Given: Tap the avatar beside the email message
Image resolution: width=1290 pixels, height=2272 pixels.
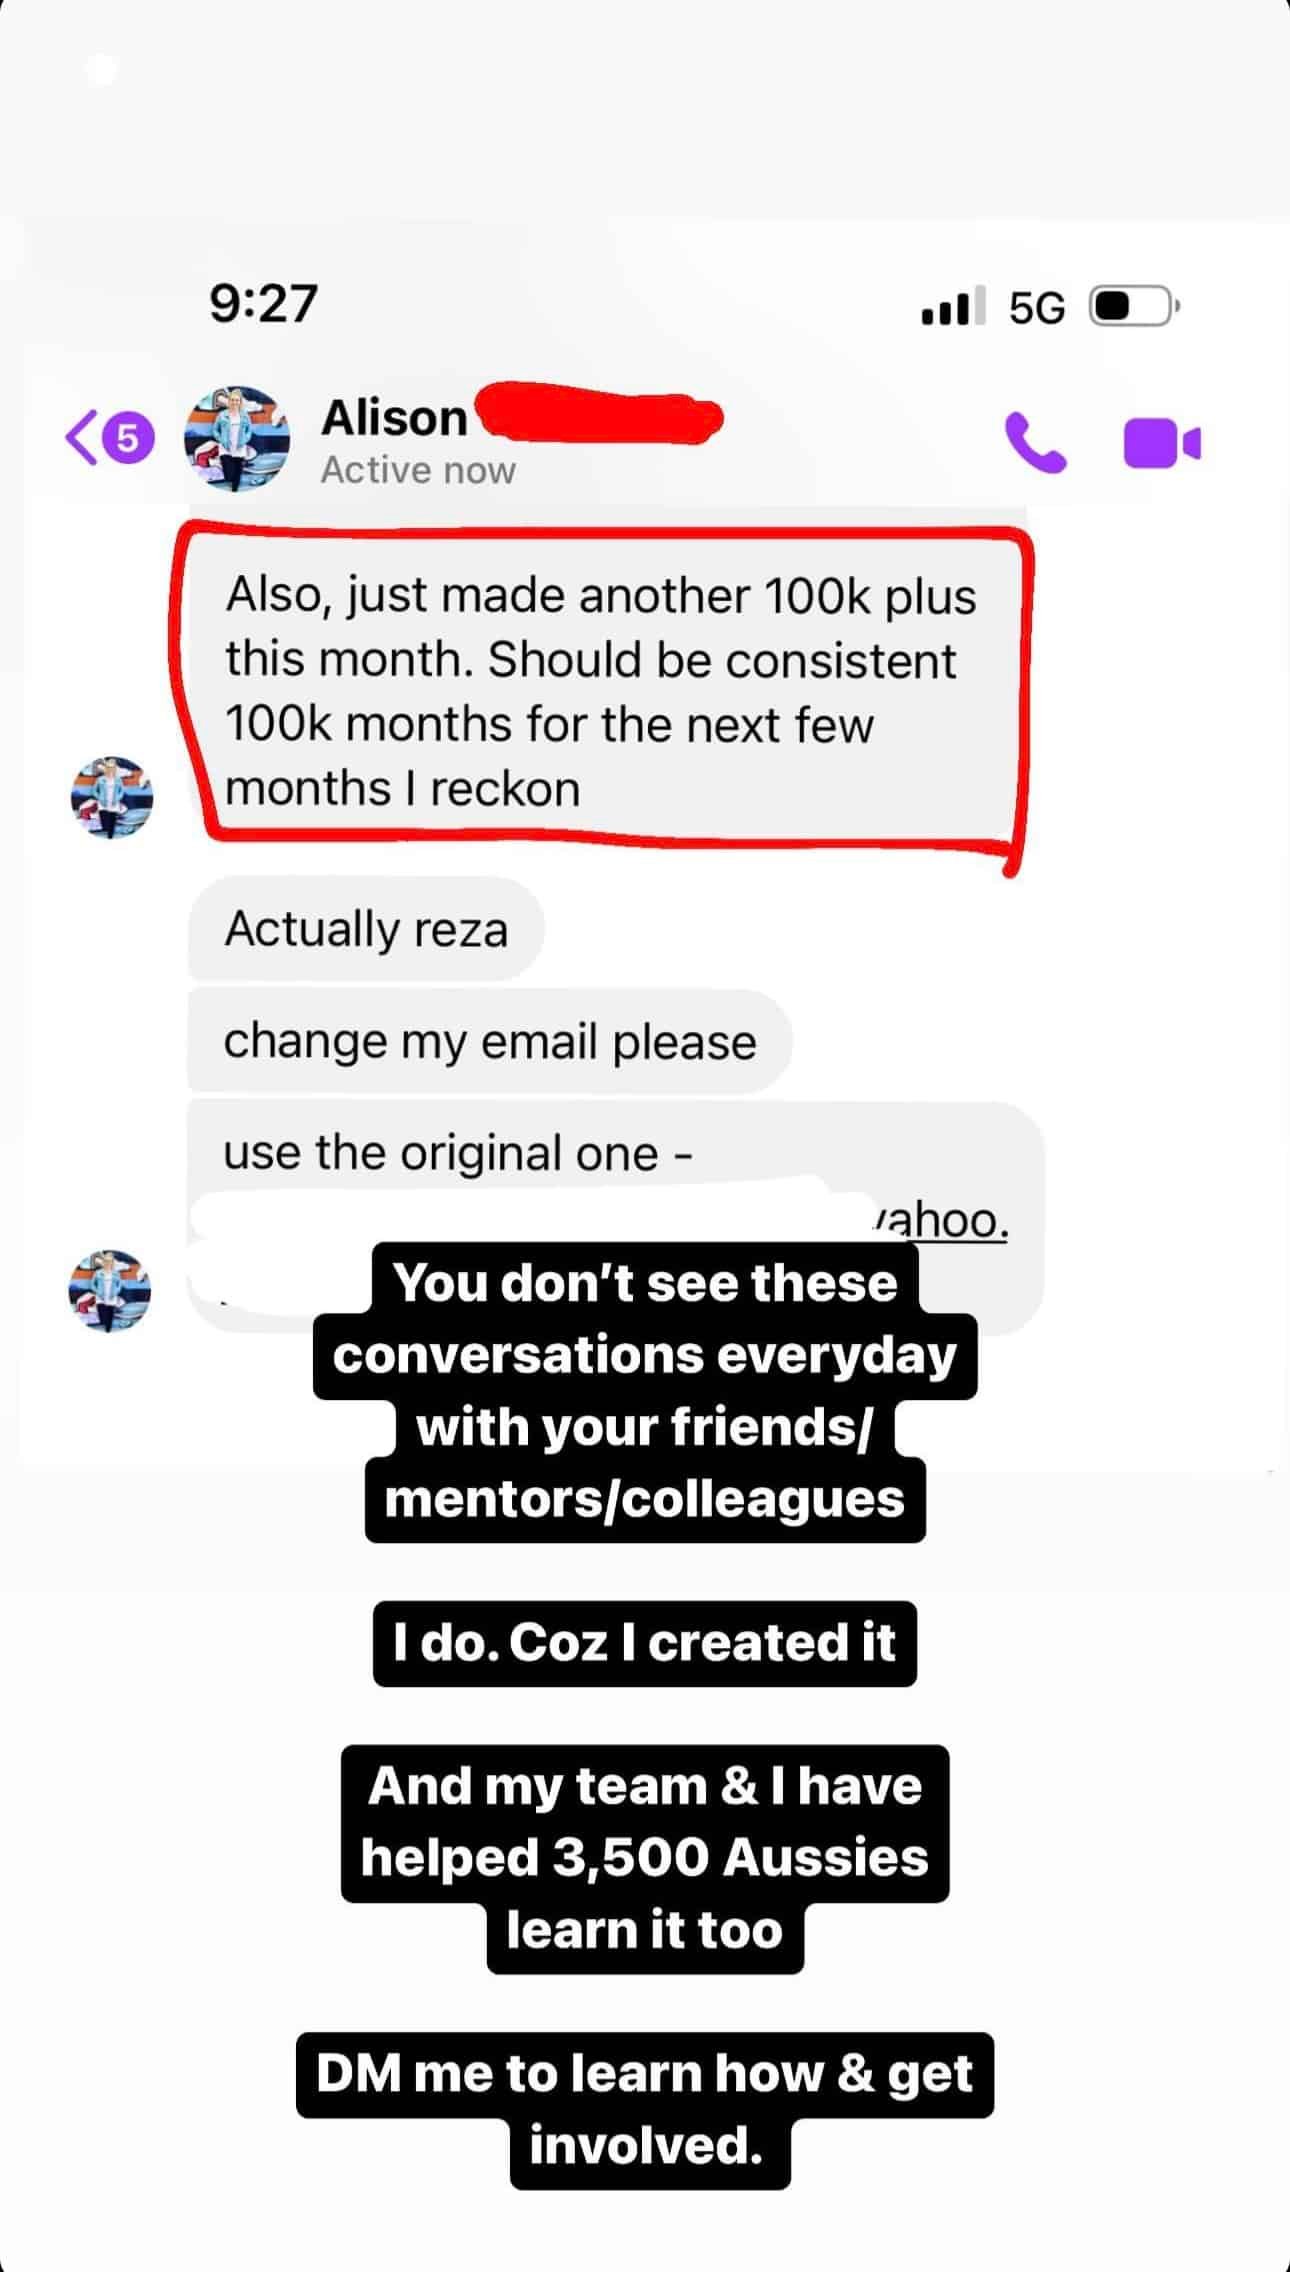Looking at the screenshot, I should point(109,1290).
